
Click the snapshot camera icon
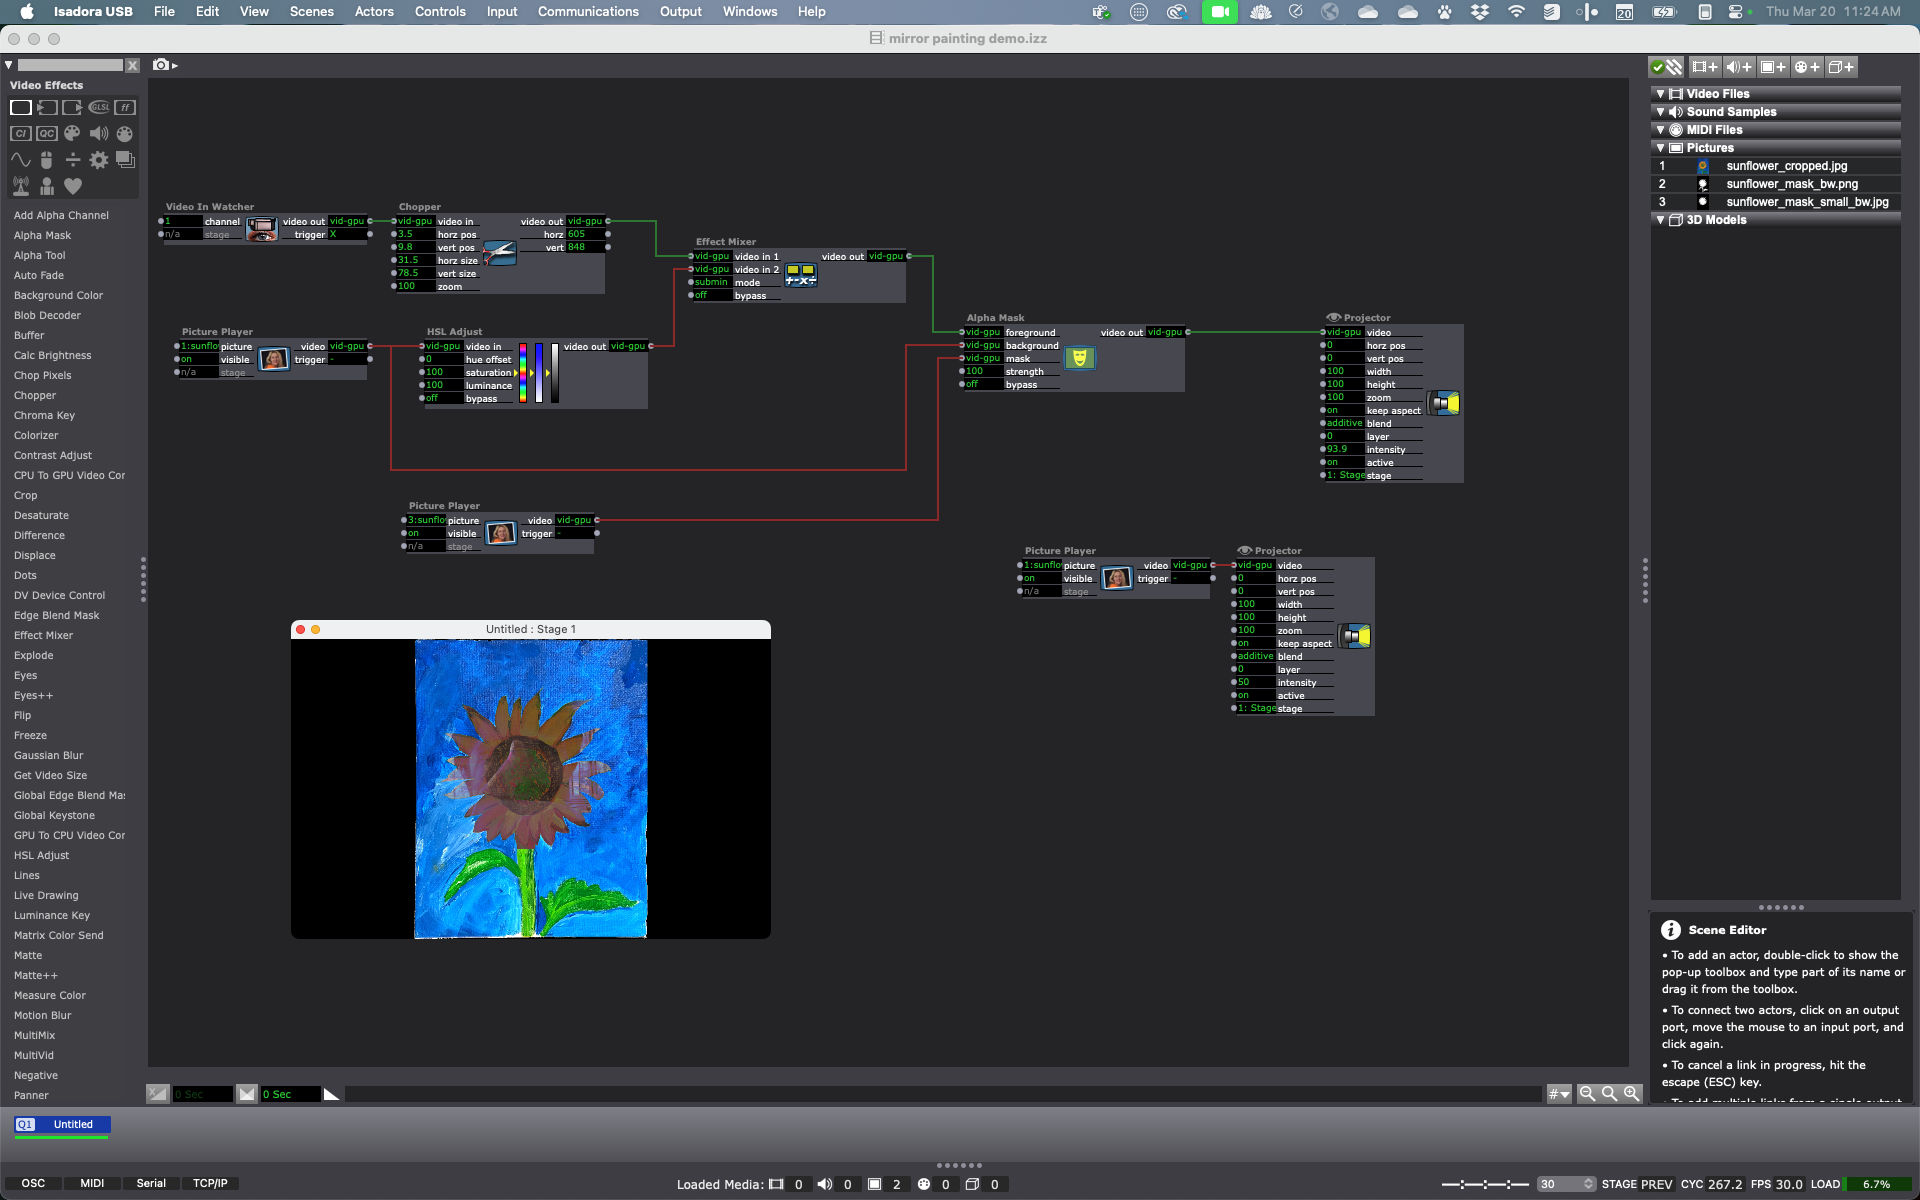pyautogui.click(x=161, y=65)
